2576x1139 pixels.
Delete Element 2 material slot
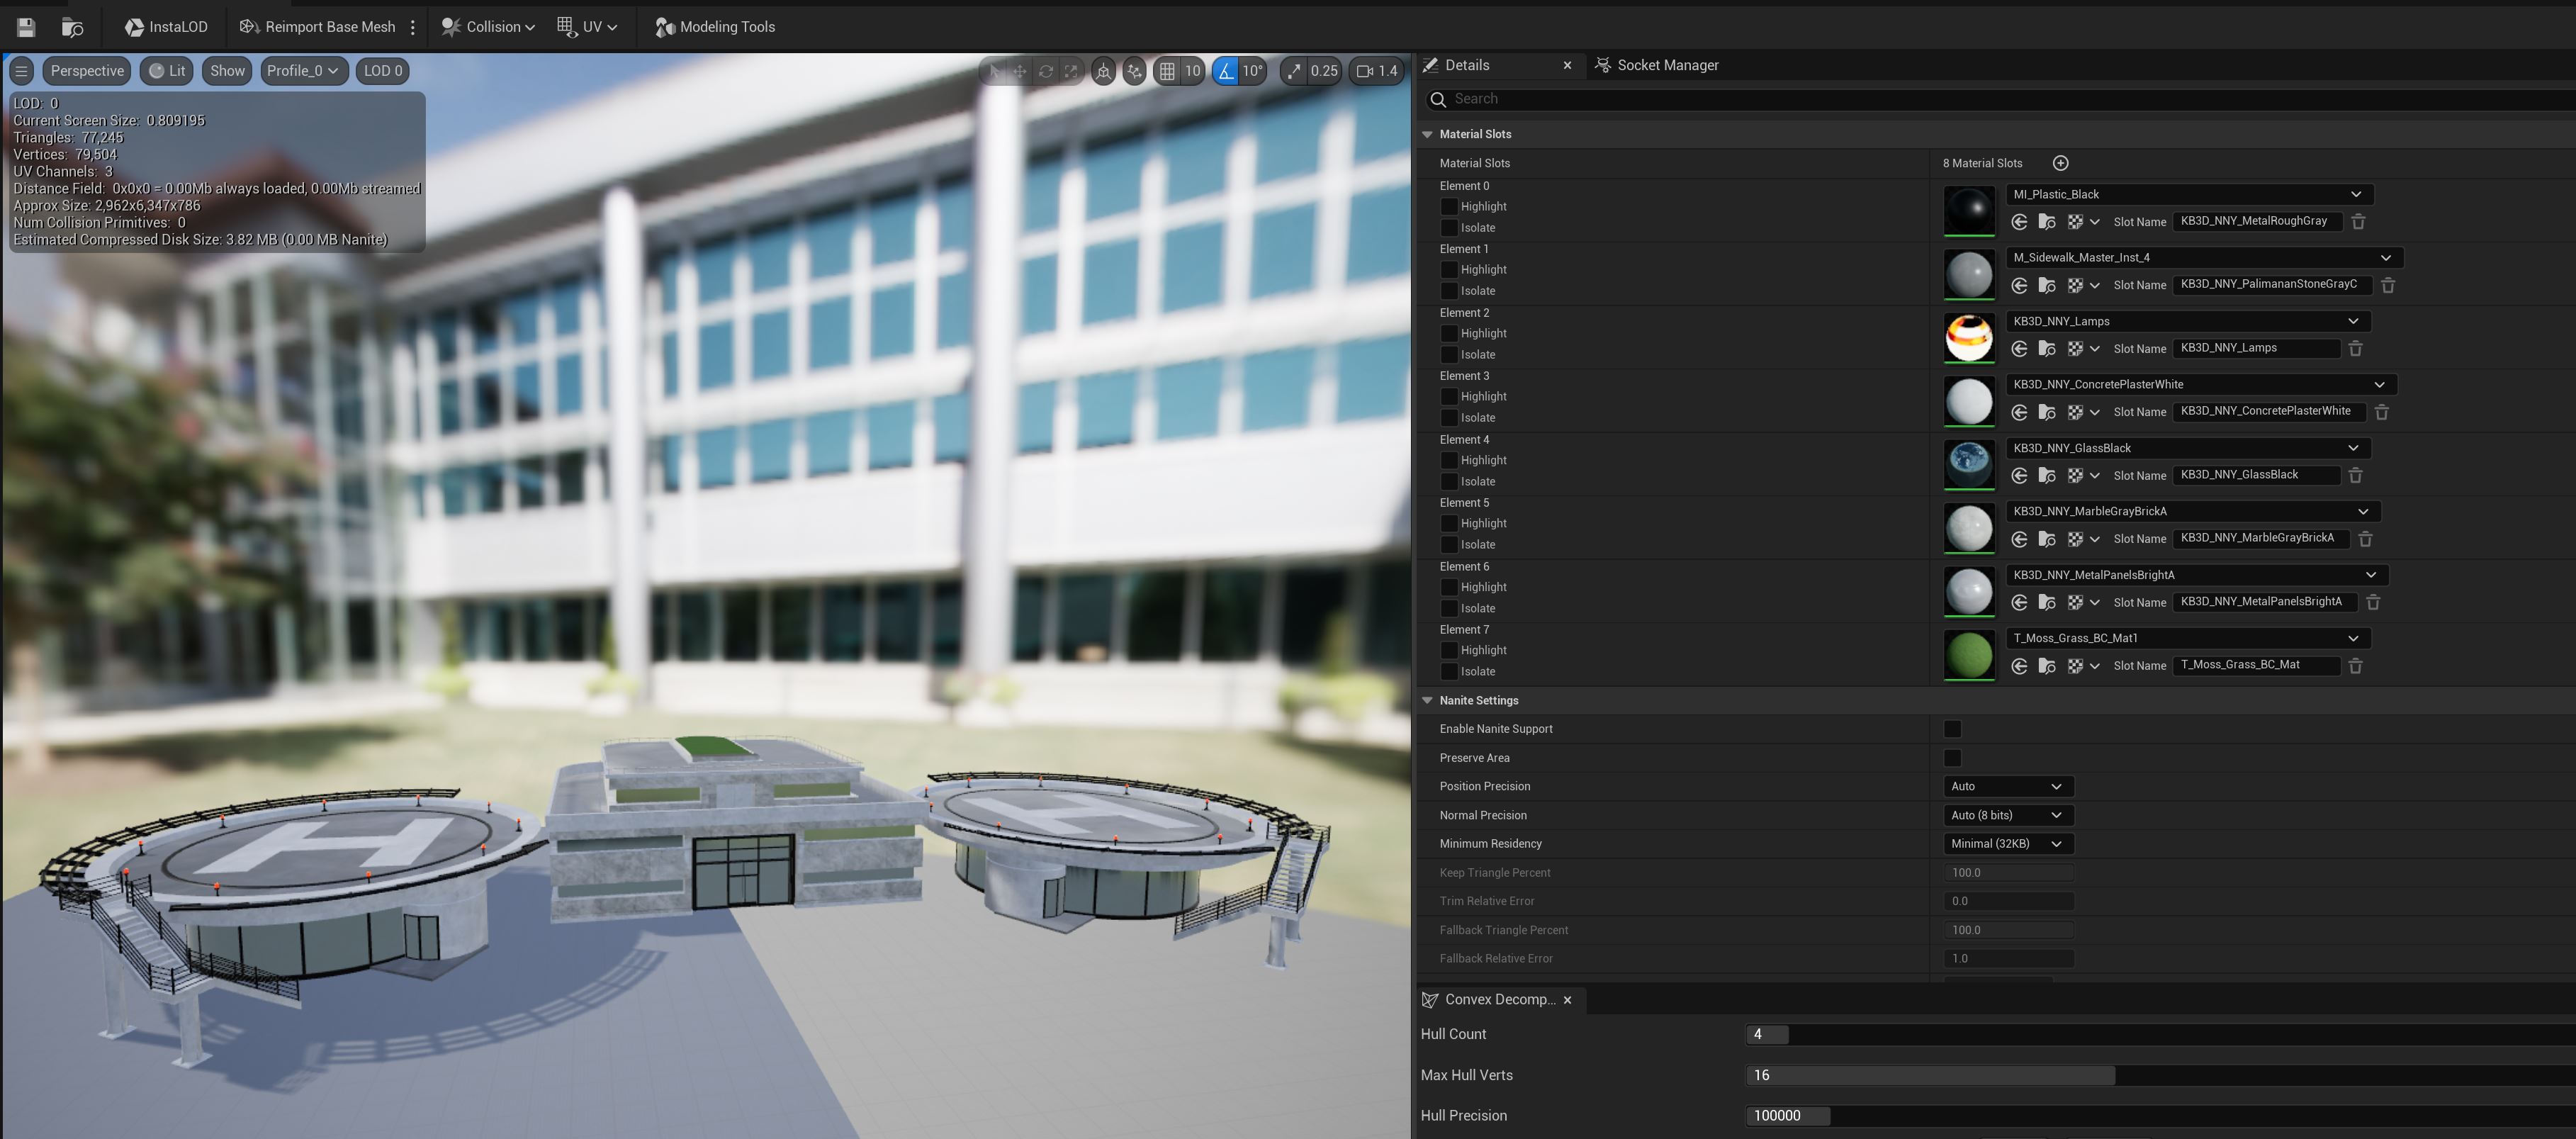(x=2355, y=349)
